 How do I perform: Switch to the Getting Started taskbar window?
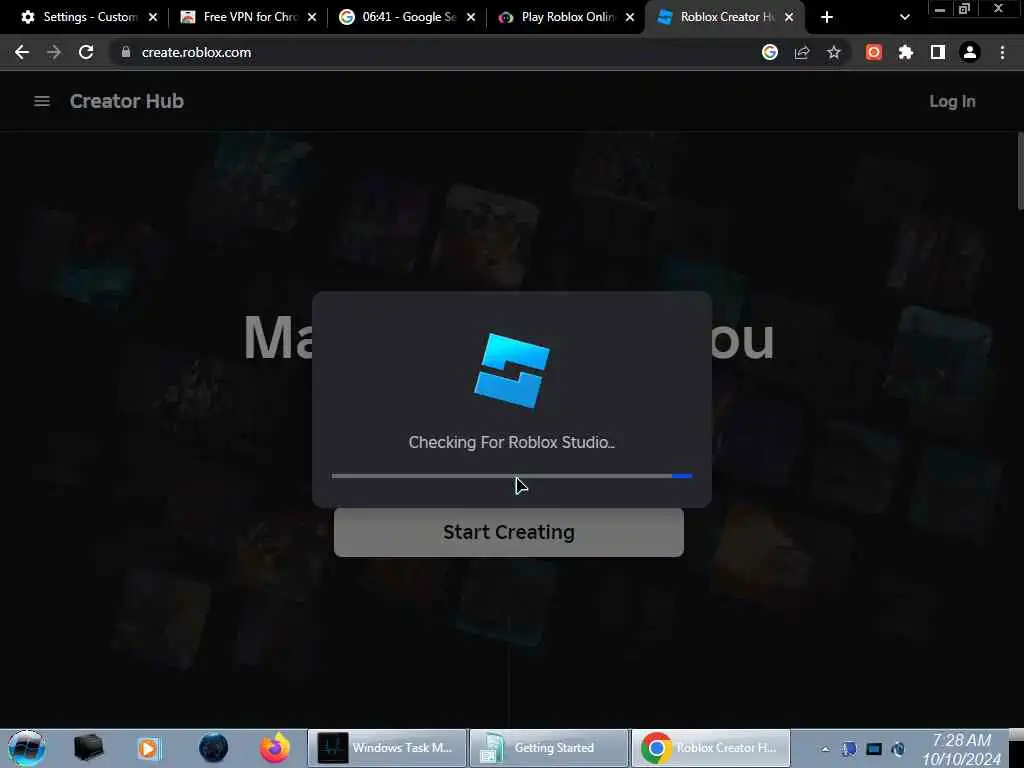(x=549, y=748)
